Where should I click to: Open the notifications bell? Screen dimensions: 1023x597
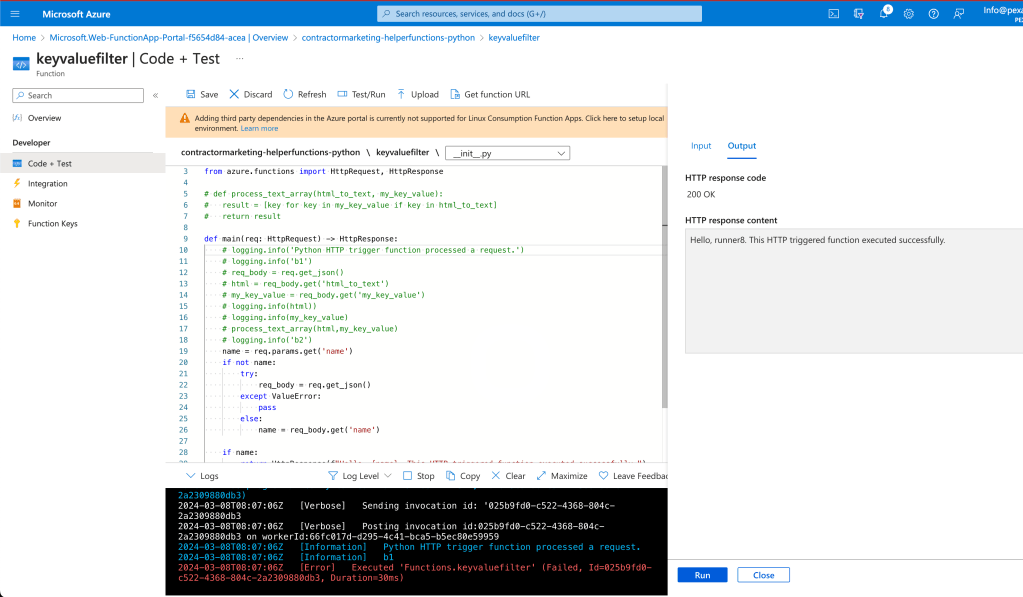tap(884, 14)
